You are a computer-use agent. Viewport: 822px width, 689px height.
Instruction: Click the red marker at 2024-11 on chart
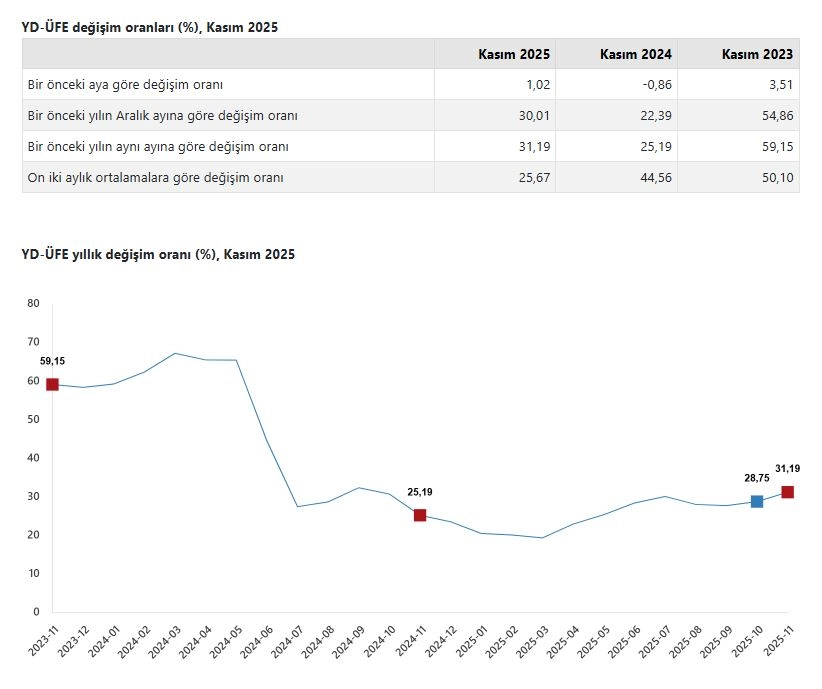click(420, 515)
